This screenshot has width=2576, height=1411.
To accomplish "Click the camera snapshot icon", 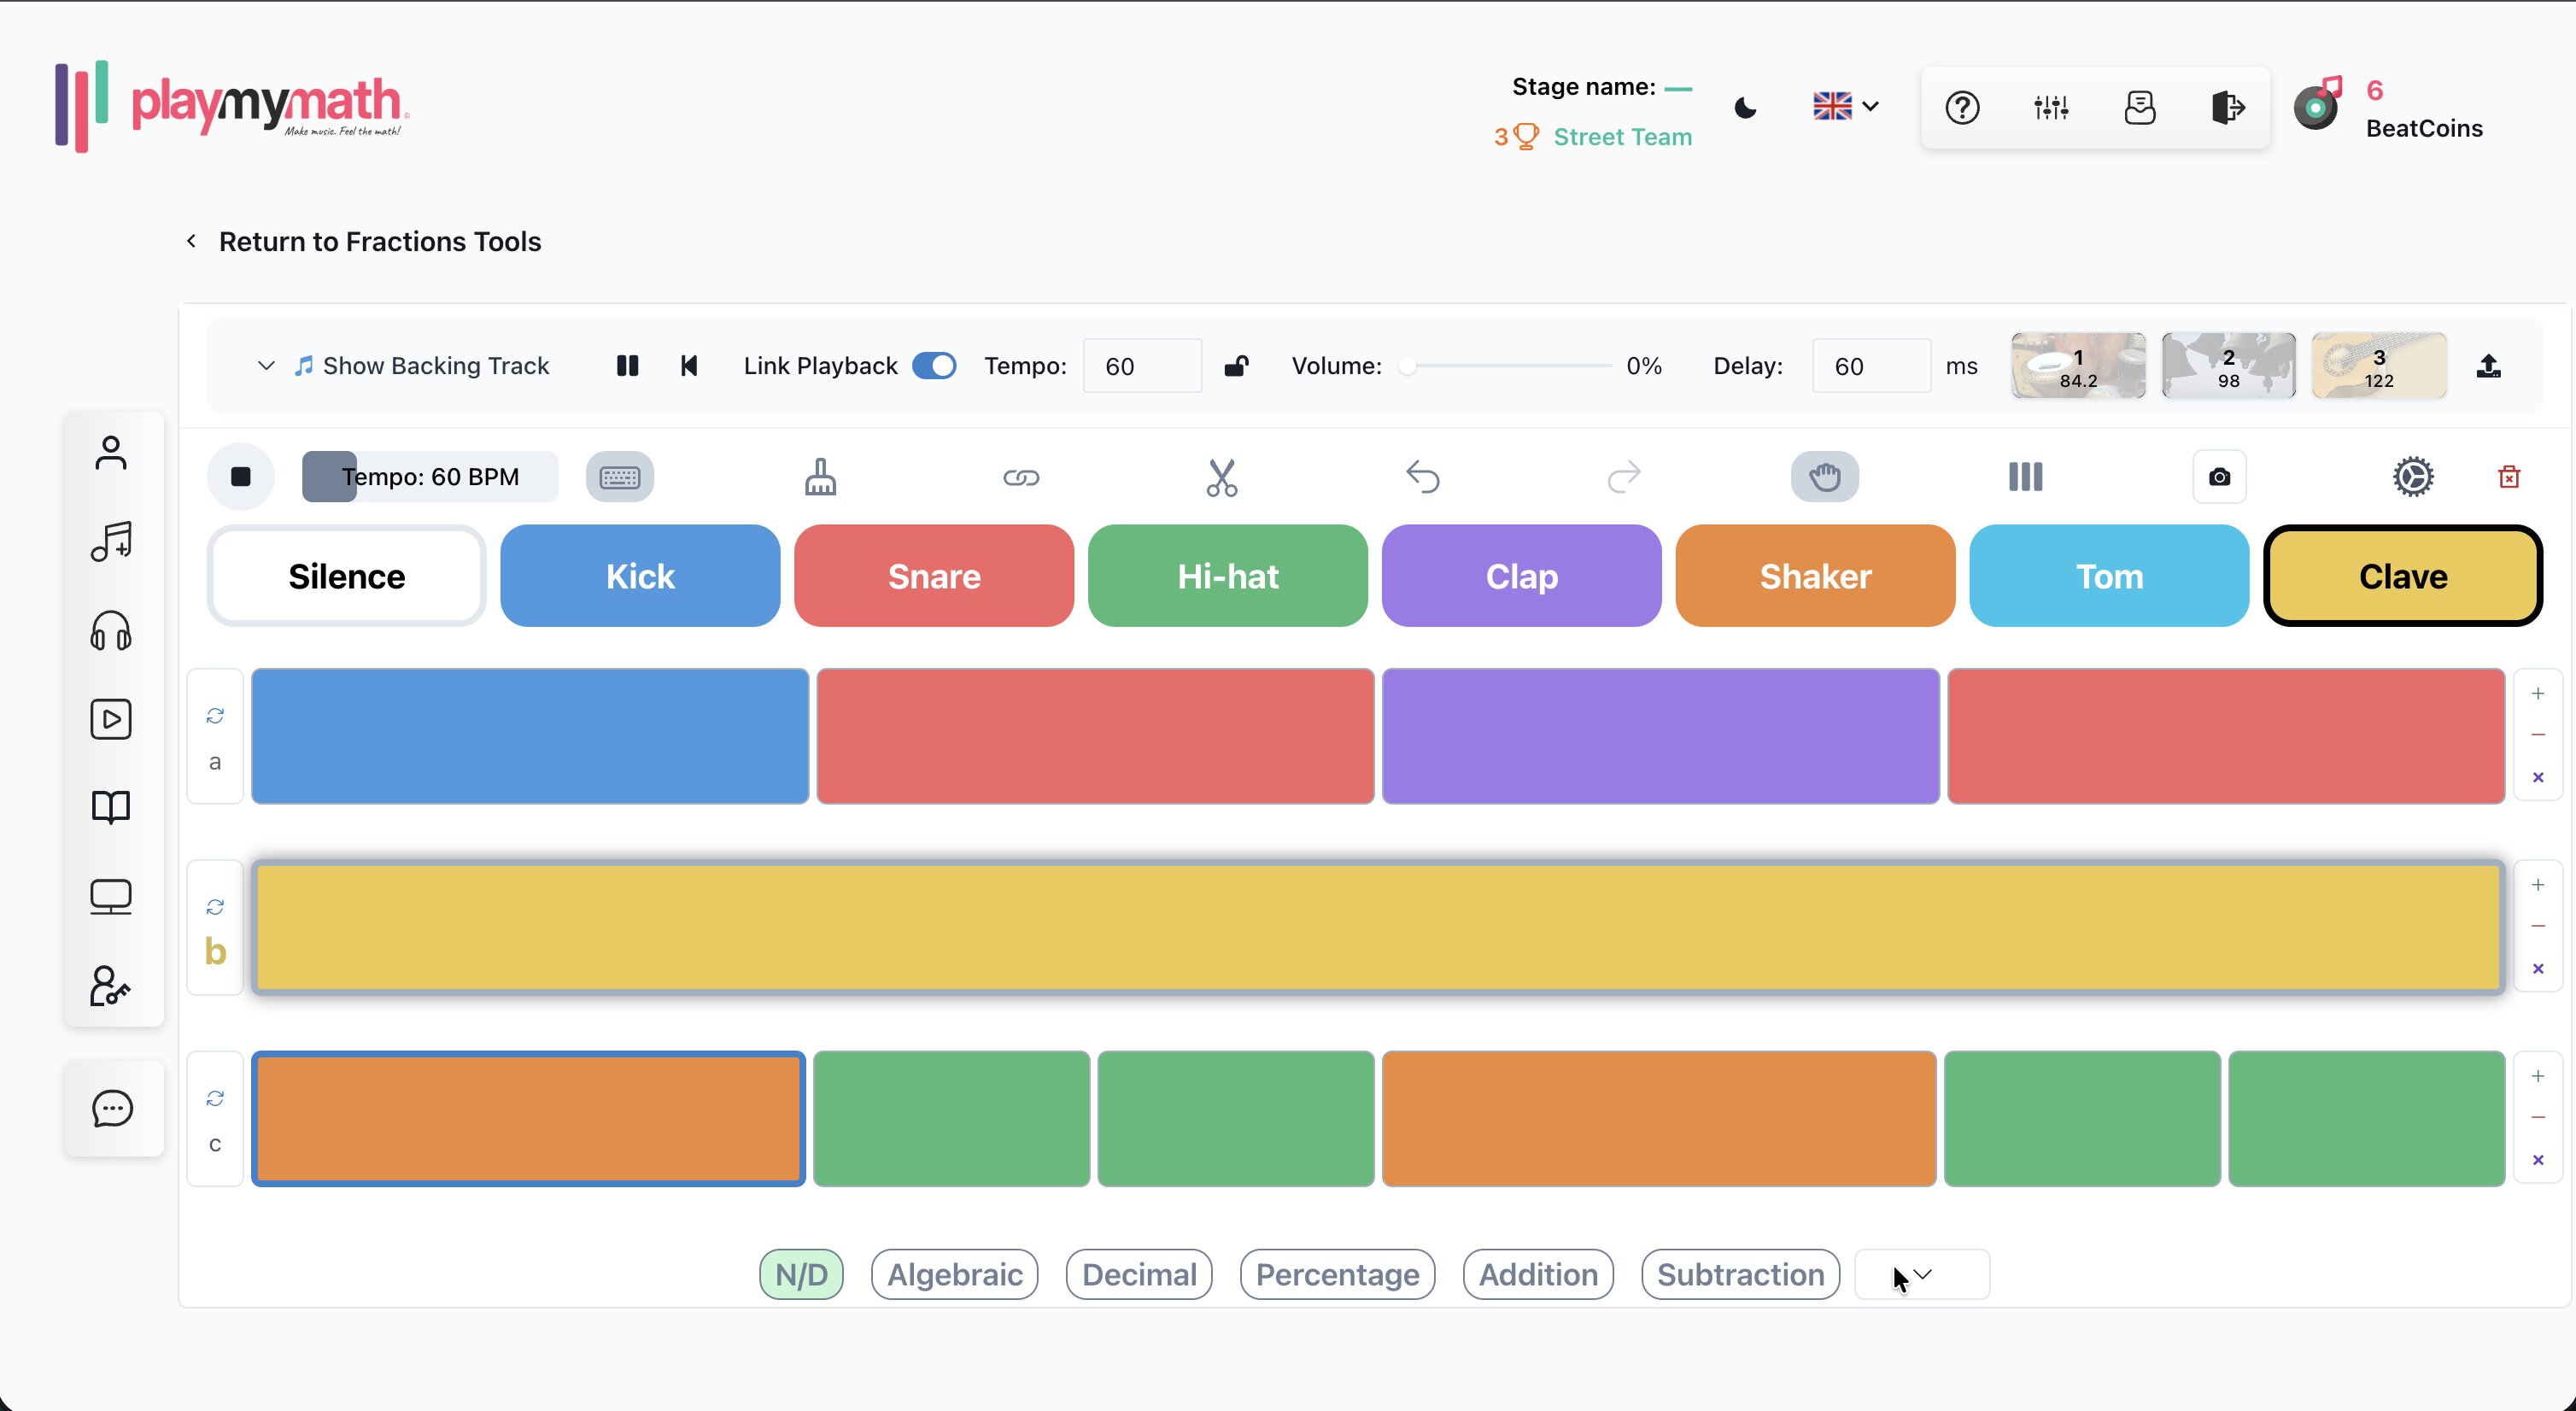I will [2219, 477].
